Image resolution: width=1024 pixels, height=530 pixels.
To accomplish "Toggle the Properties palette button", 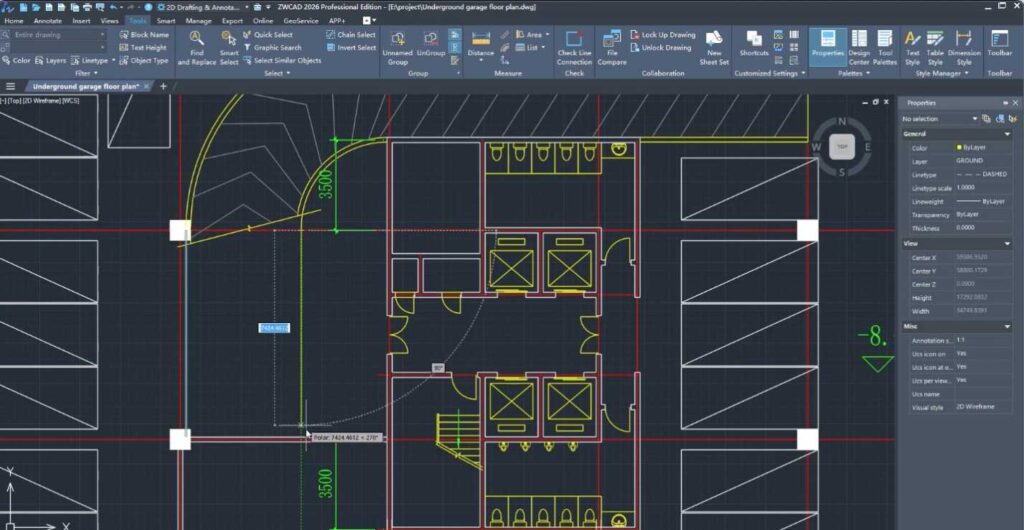I will [827, 45].
